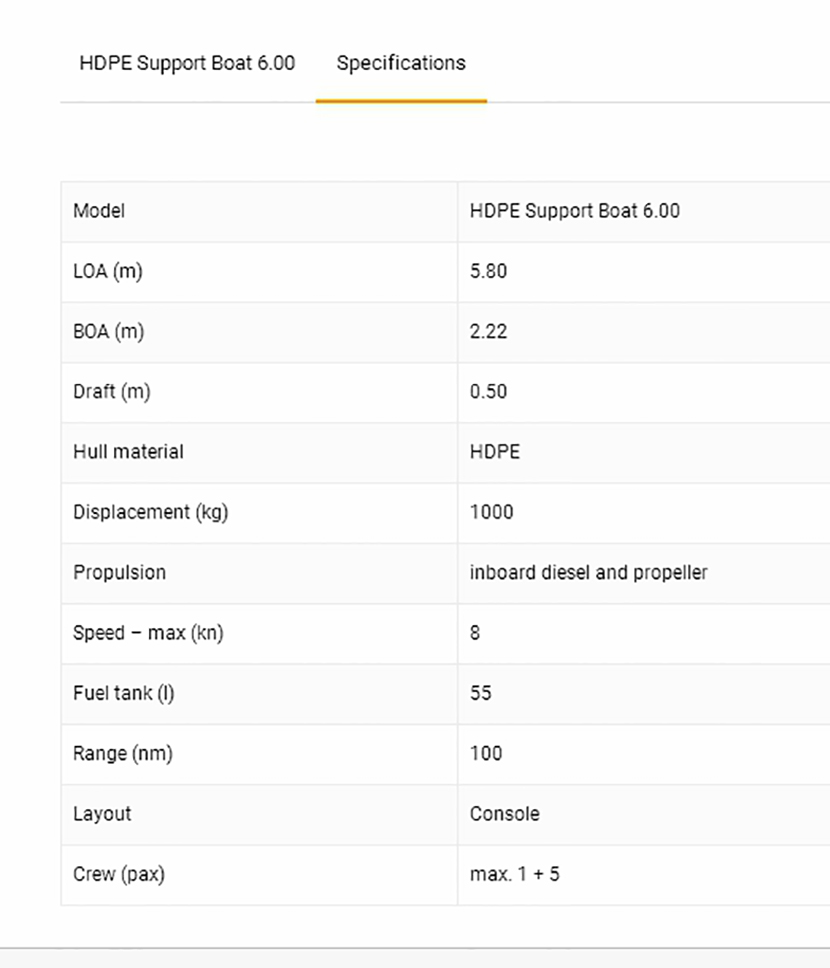The height and width of the screenshot is (968, 830).
Task: Select the Displacement (kg) label
Action: (150, 512)
